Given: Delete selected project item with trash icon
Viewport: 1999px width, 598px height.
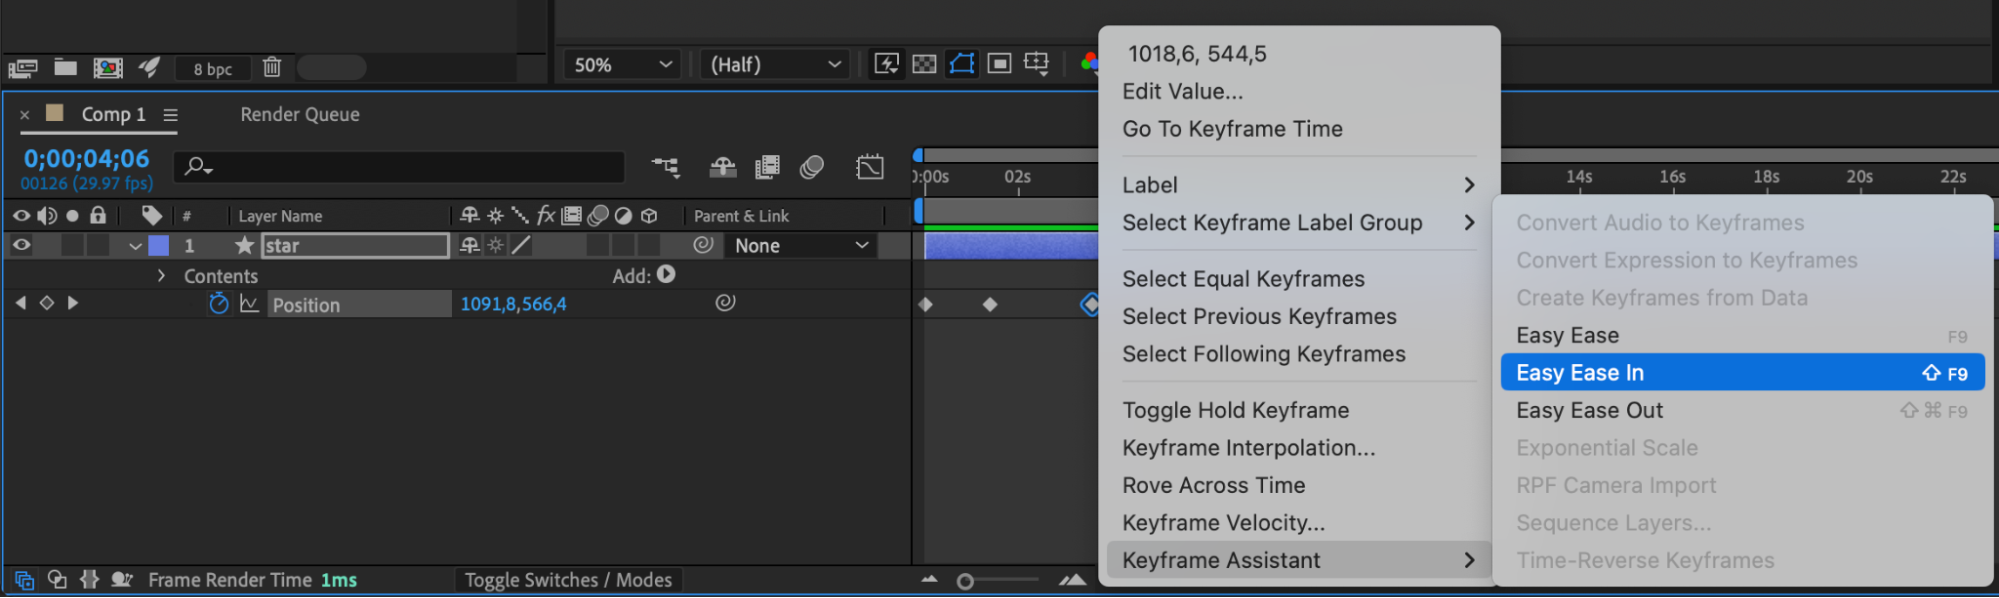Looking at the screenshot, I should pyautogui.click(x=272, y=67).
